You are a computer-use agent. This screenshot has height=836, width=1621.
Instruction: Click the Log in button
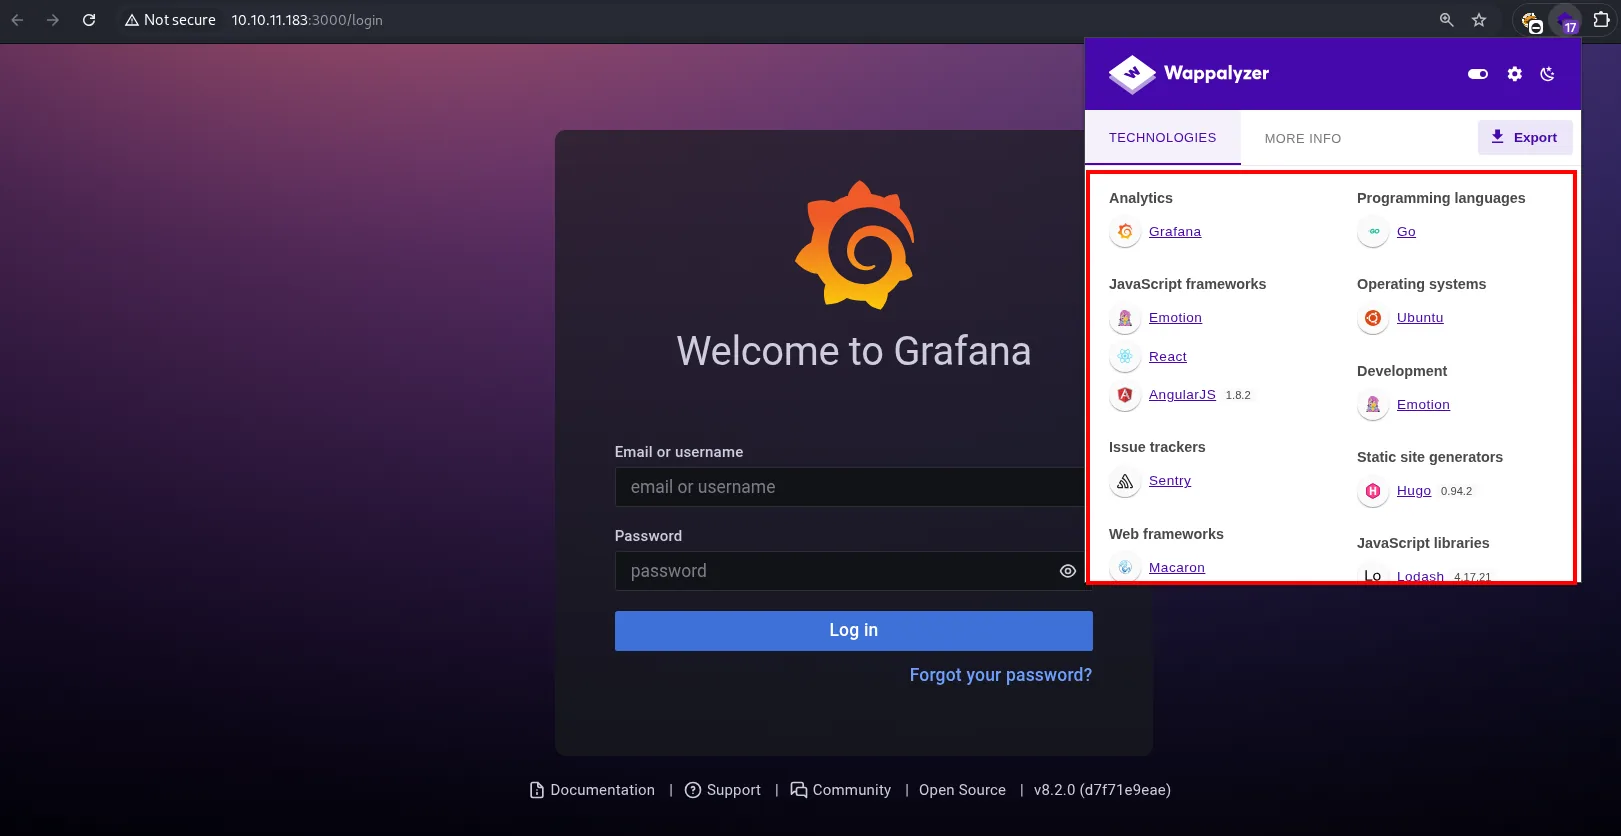854,631
